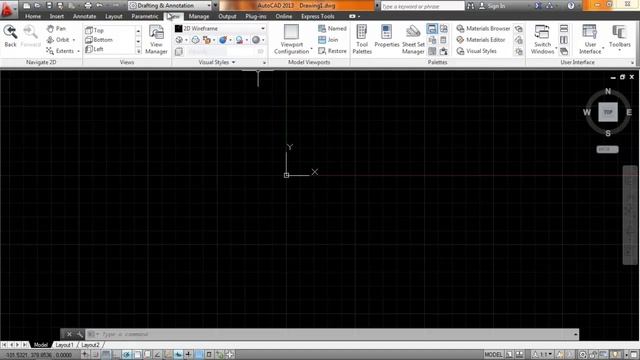Open the Annotate ribbon tab

pos(84,16)
